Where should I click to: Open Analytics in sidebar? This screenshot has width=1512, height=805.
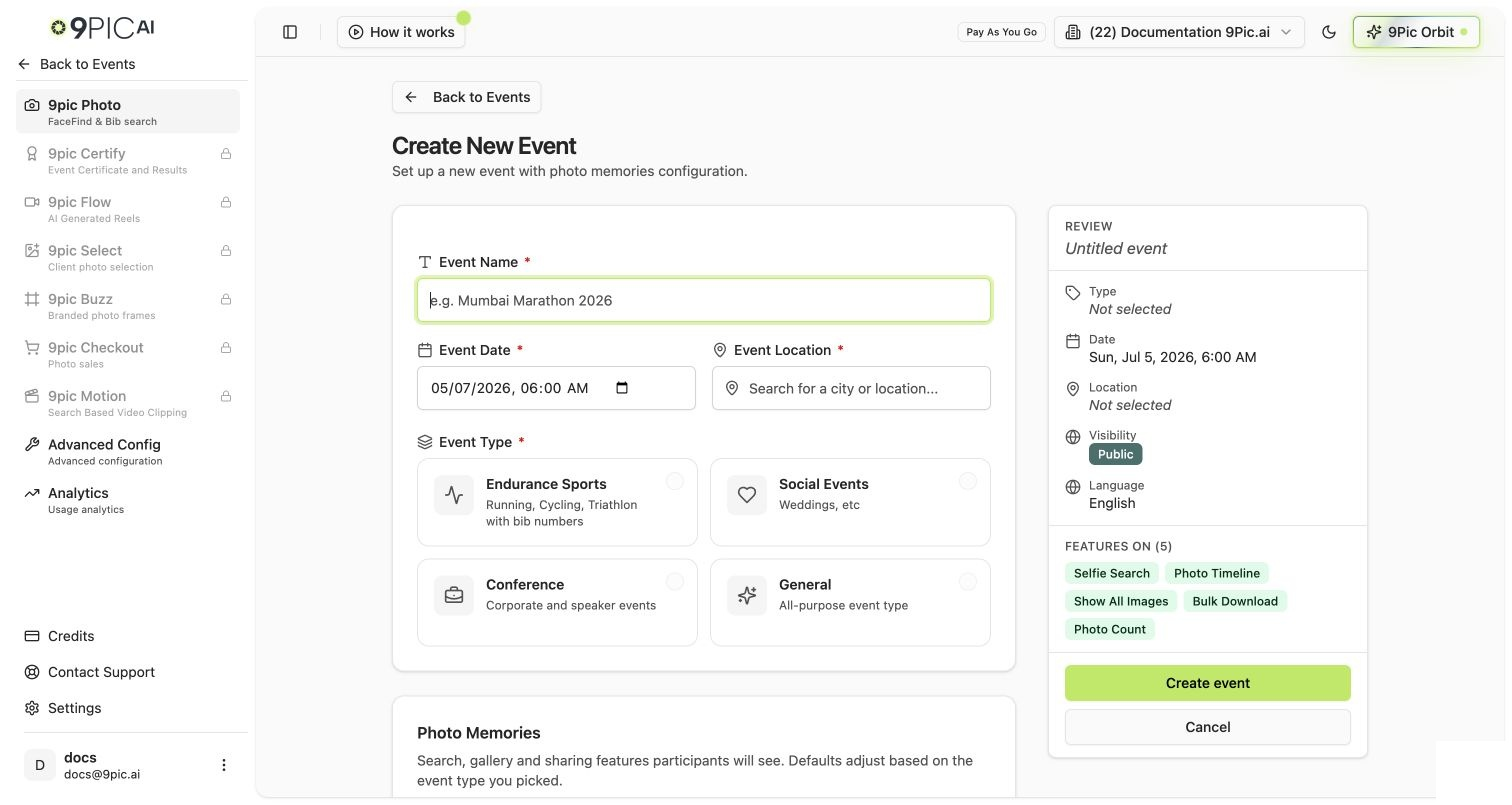point(128,499)
